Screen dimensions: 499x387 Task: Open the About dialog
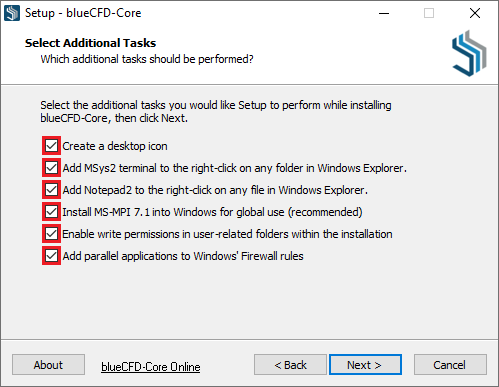(x=48, y=365)
